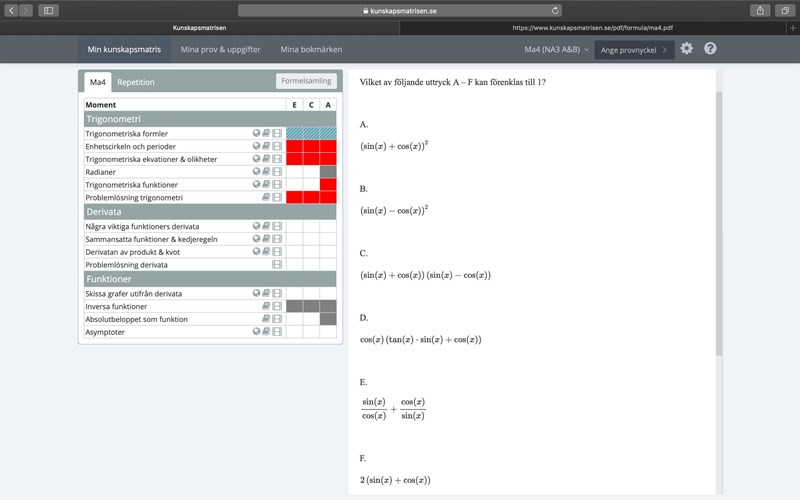Open globe icon for Radianer row
Viewport: 800px width, 500px height.
(257, 172)
